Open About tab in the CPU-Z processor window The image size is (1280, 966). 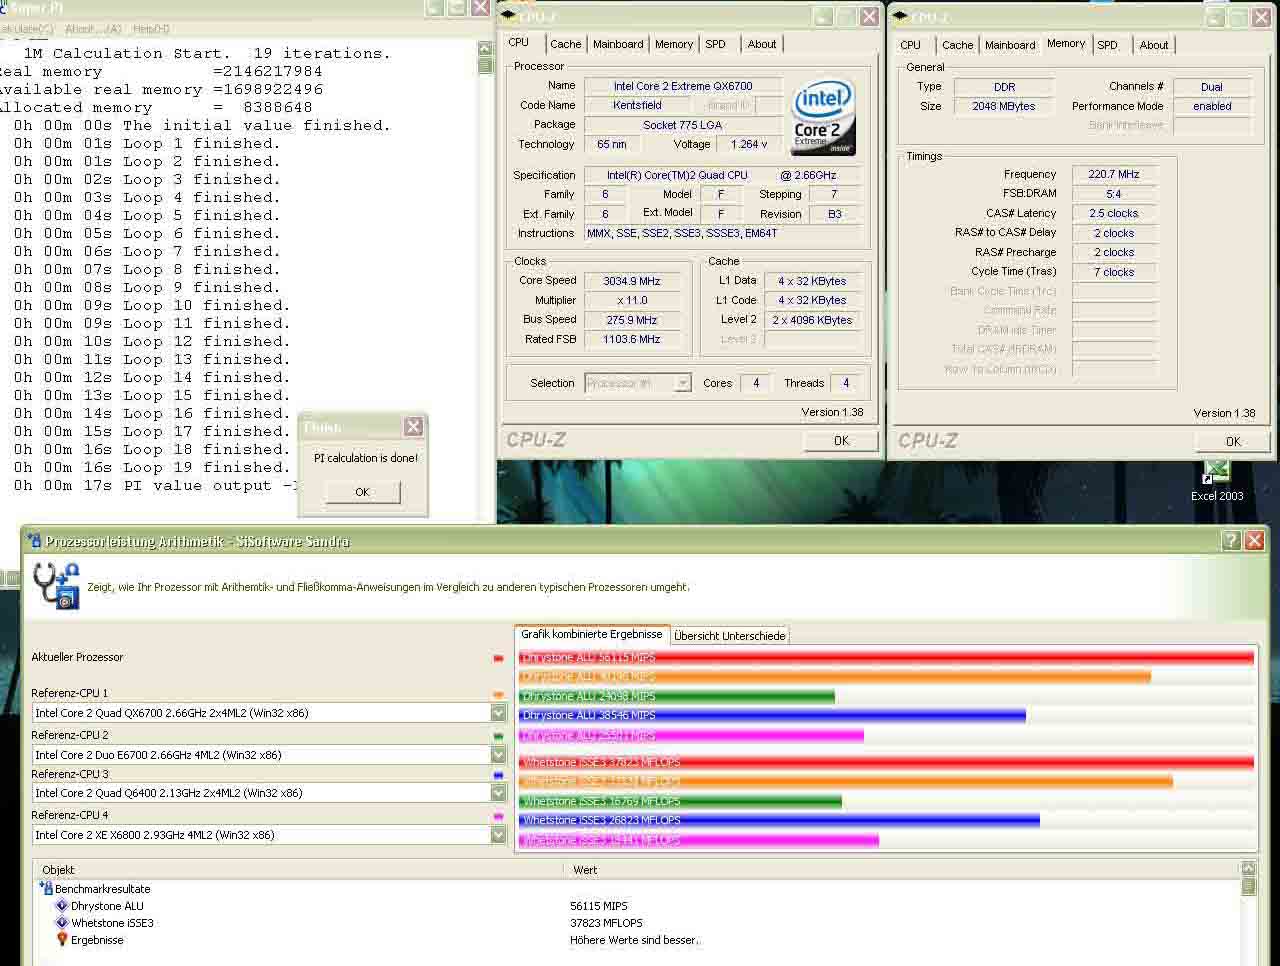[762, 44]
